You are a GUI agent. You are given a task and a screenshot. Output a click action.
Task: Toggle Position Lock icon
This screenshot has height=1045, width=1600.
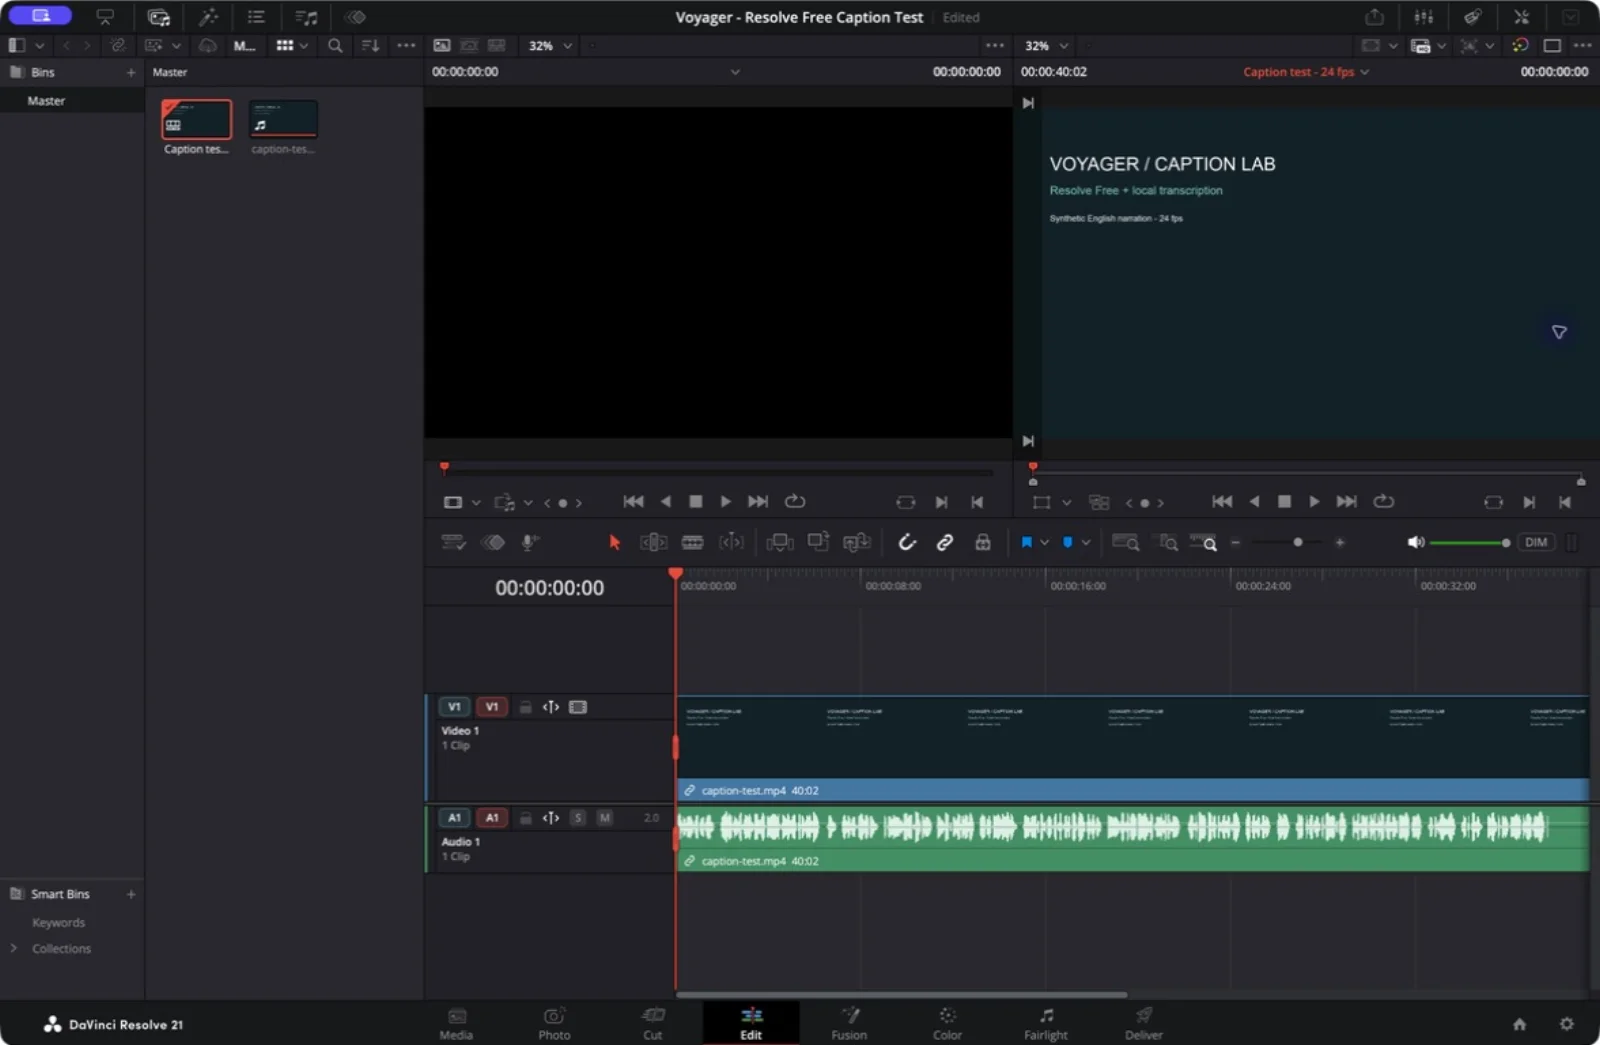(983, 542)
